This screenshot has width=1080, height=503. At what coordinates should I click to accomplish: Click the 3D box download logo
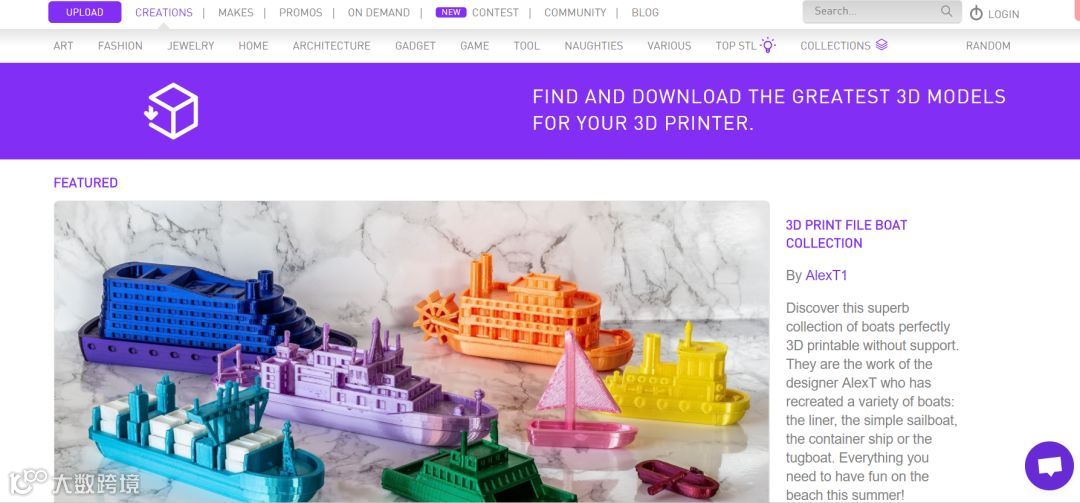[x=172, y=111]
